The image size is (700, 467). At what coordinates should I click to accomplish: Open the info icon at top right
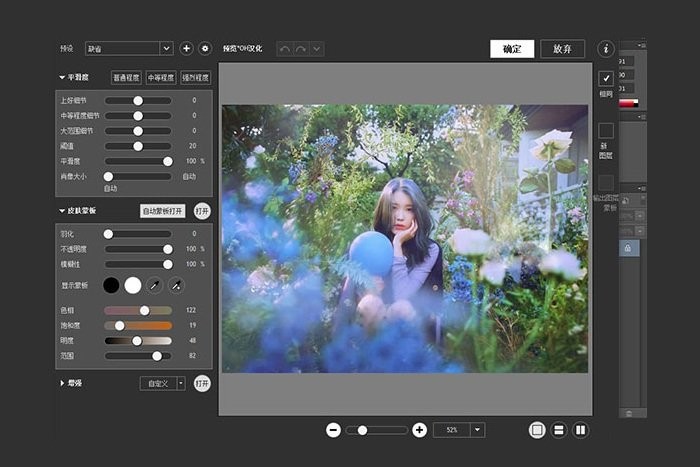click(x=605, y=48)
